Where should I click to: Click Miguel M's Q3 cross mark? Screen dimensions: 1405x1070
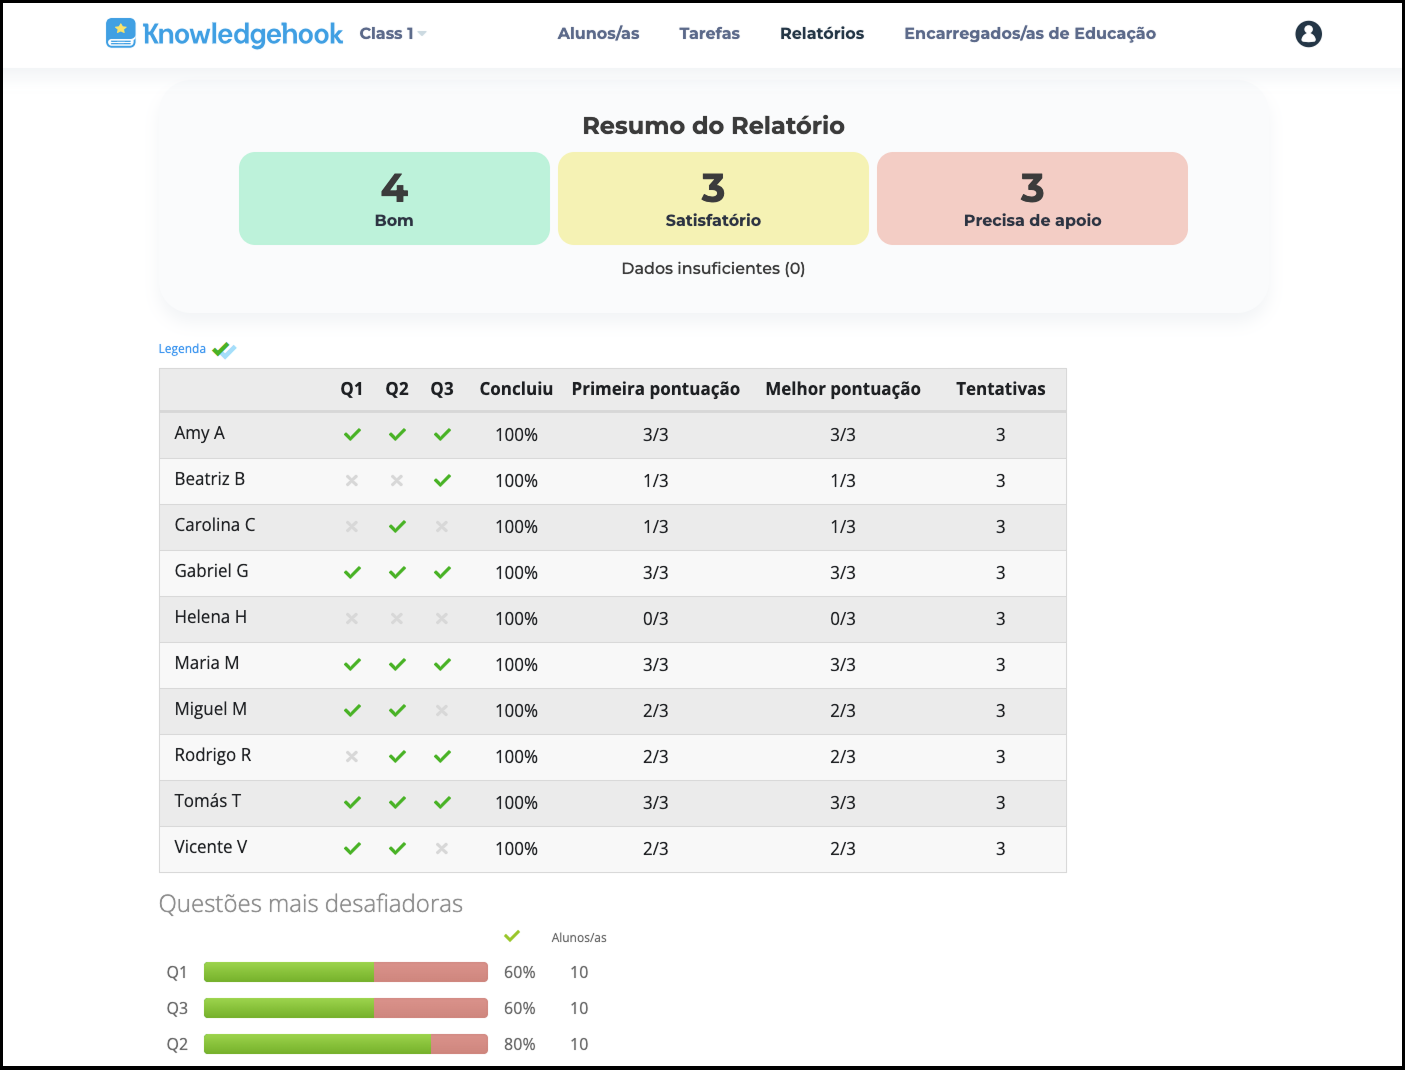coord(442,711)
